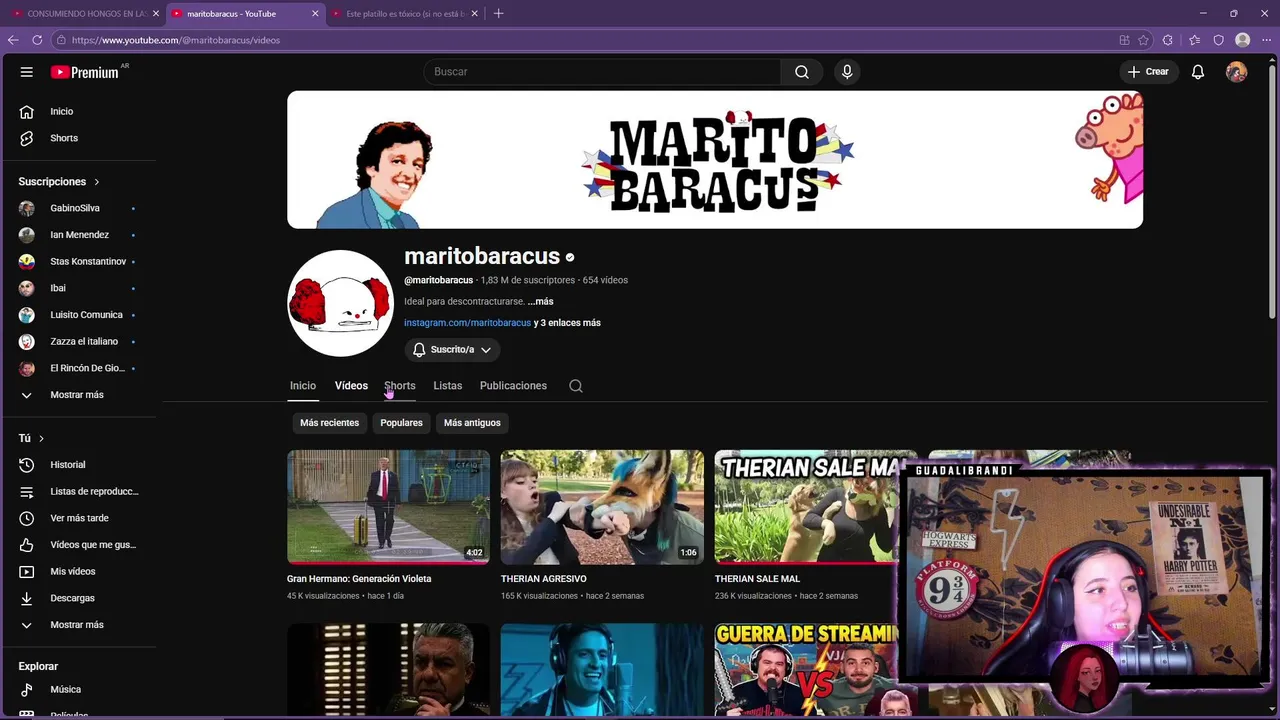Viewport: 1280px width, 720px height.
Task: Click the page vertical scrollbar
Action: point(1273,192)
